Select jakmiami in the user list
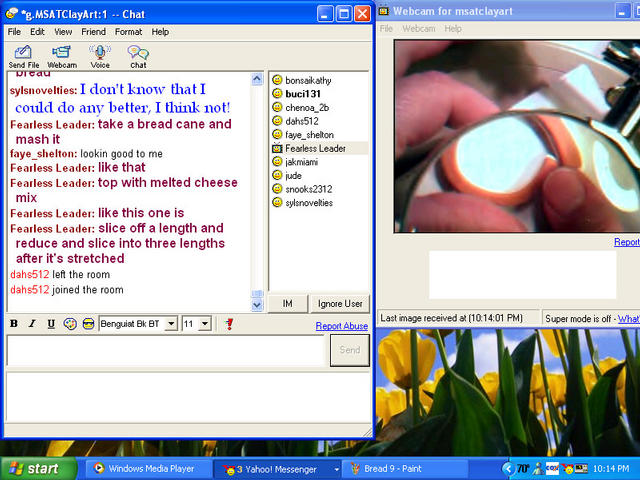The height and width of the screenshot is (480, 640). 302,162
